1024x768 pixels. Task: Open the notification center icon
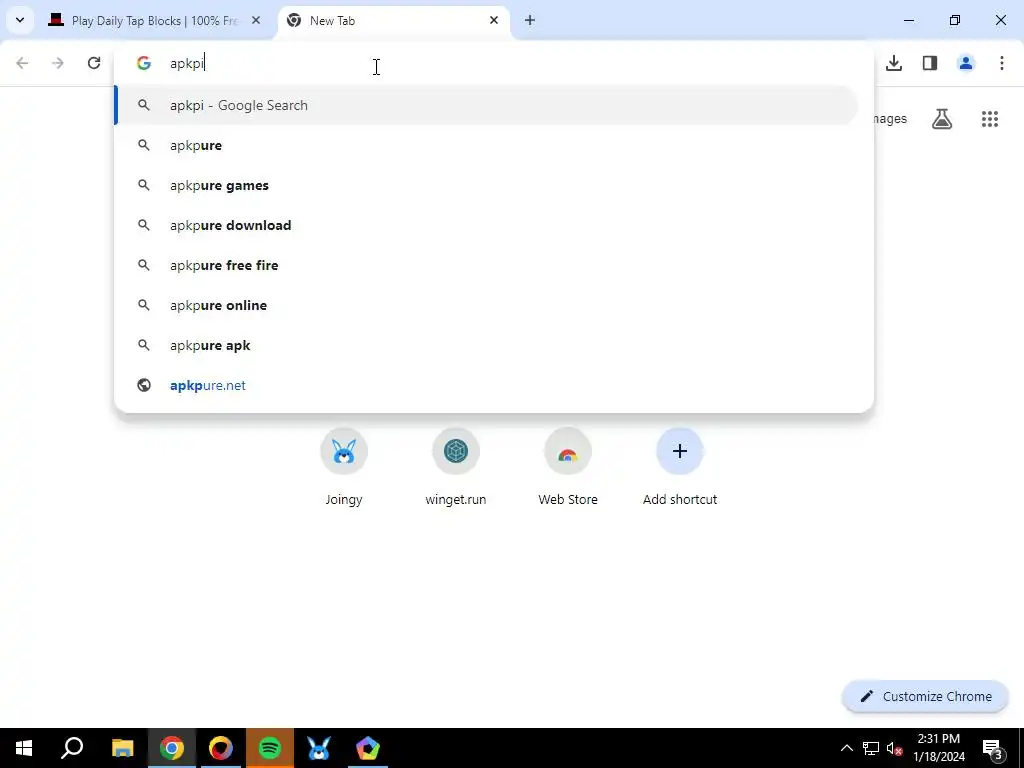[993, 748]
